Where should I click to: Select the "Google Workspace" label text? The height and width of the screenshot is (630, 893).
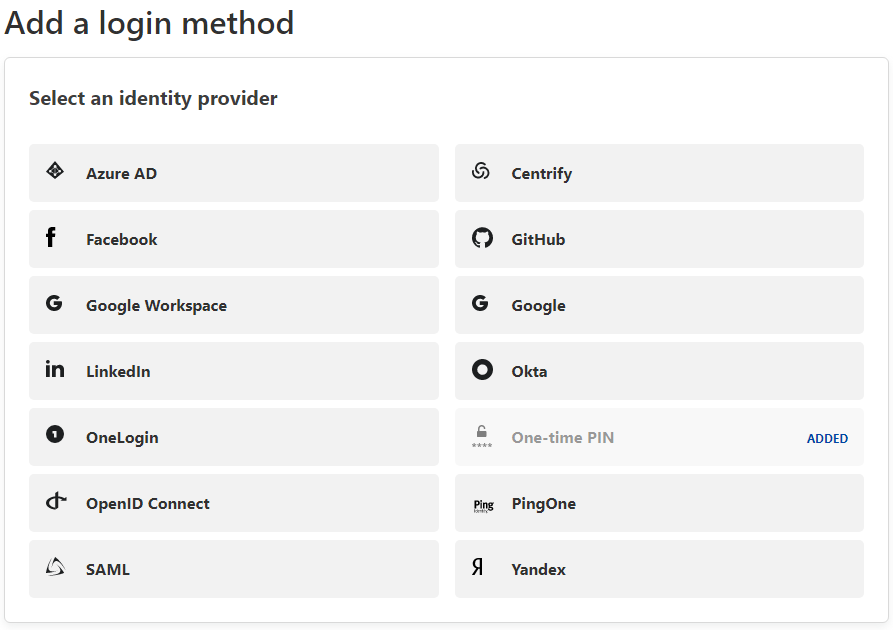click(157, 306)
